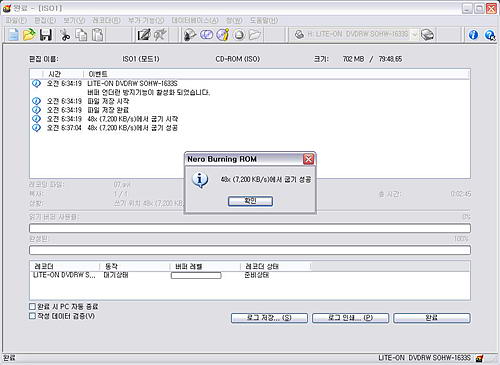
Task: Click the CD-ROM (ISO) label
Action: pos(238,59)
